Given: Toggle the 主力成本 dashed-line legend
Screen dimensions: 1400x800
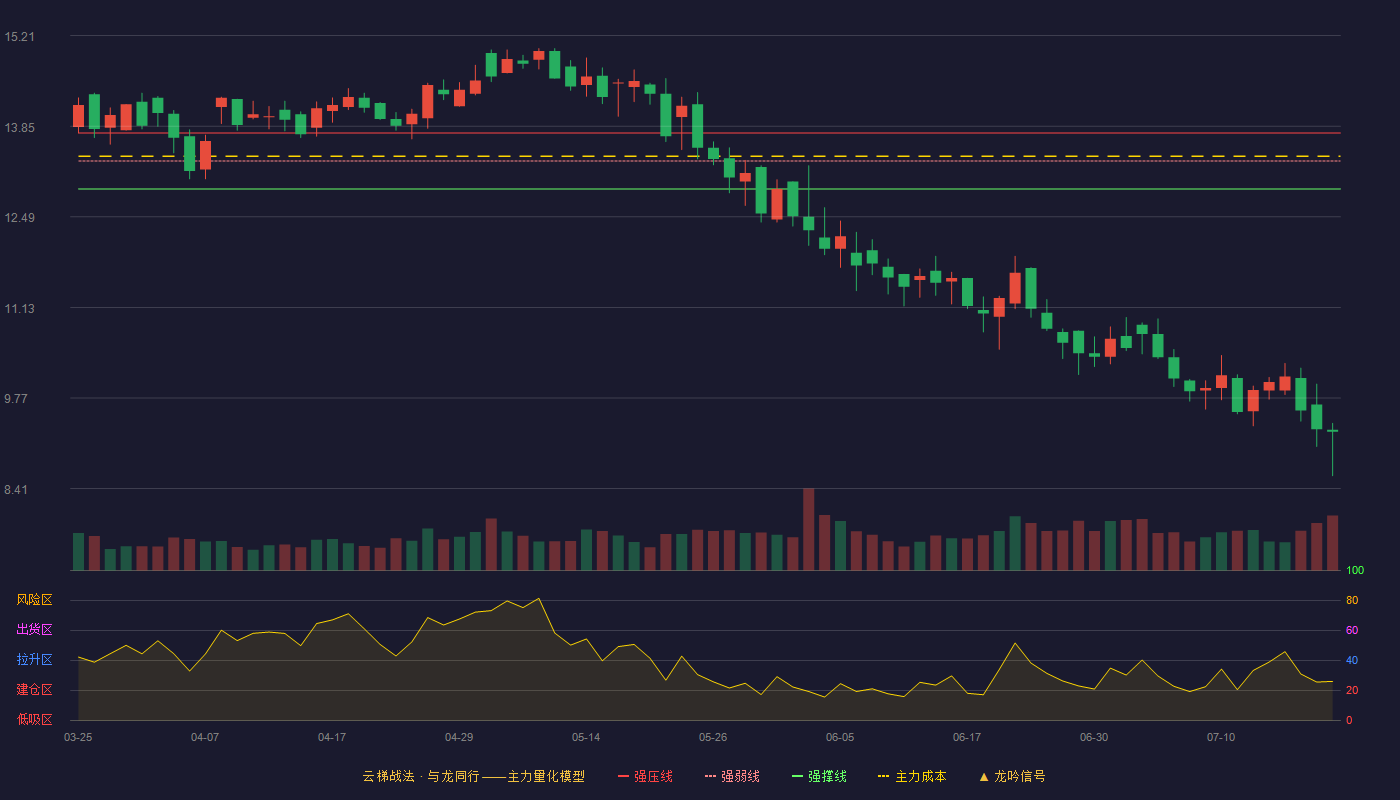Looking at the screenshot, I should (x=912, y=776).
